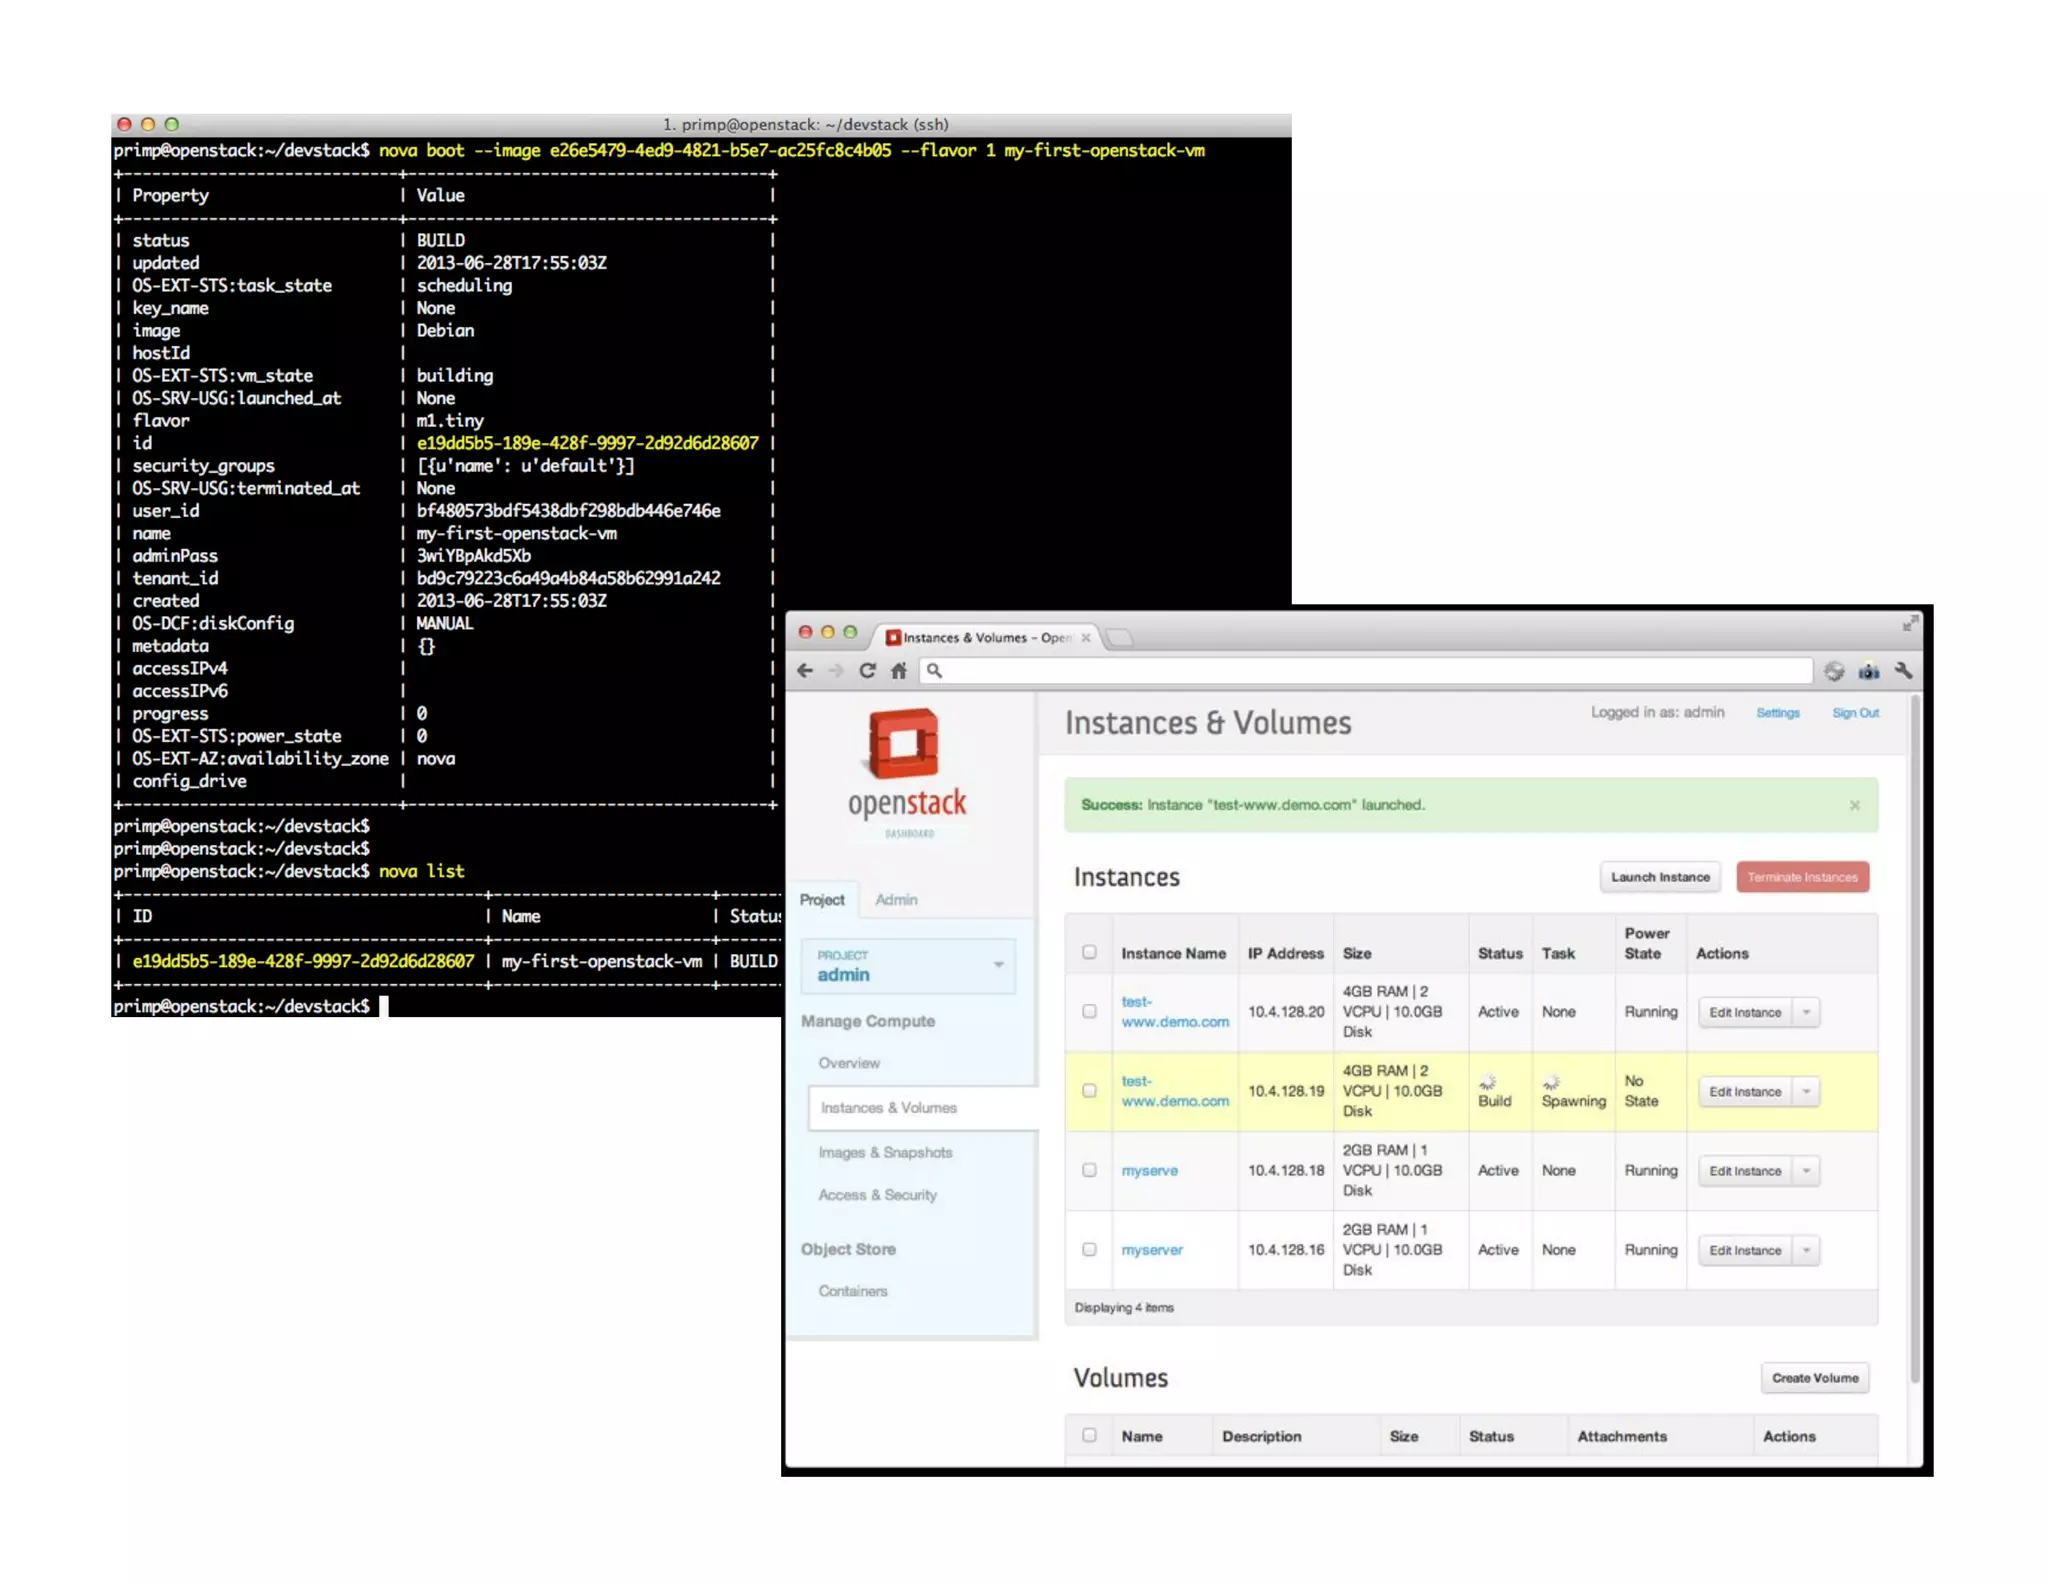Expand Edit Instance dropdown arrow for myserve
This screenshot has width=2048, height=1582.
[x=1806, y=1171]
